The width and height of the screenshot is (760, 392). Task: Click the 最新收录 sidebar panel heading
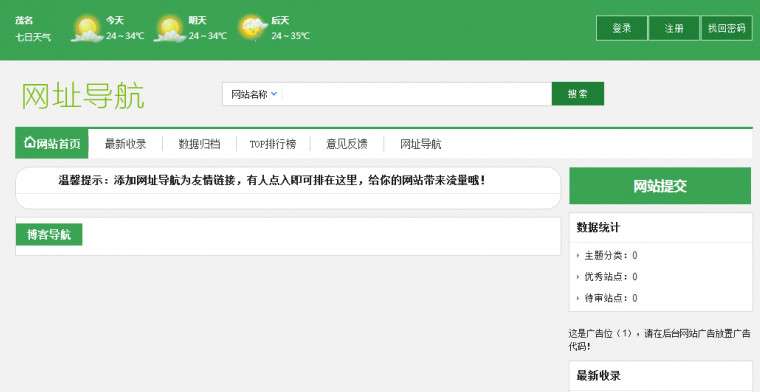pyautogui.click(x=599, y=376)
